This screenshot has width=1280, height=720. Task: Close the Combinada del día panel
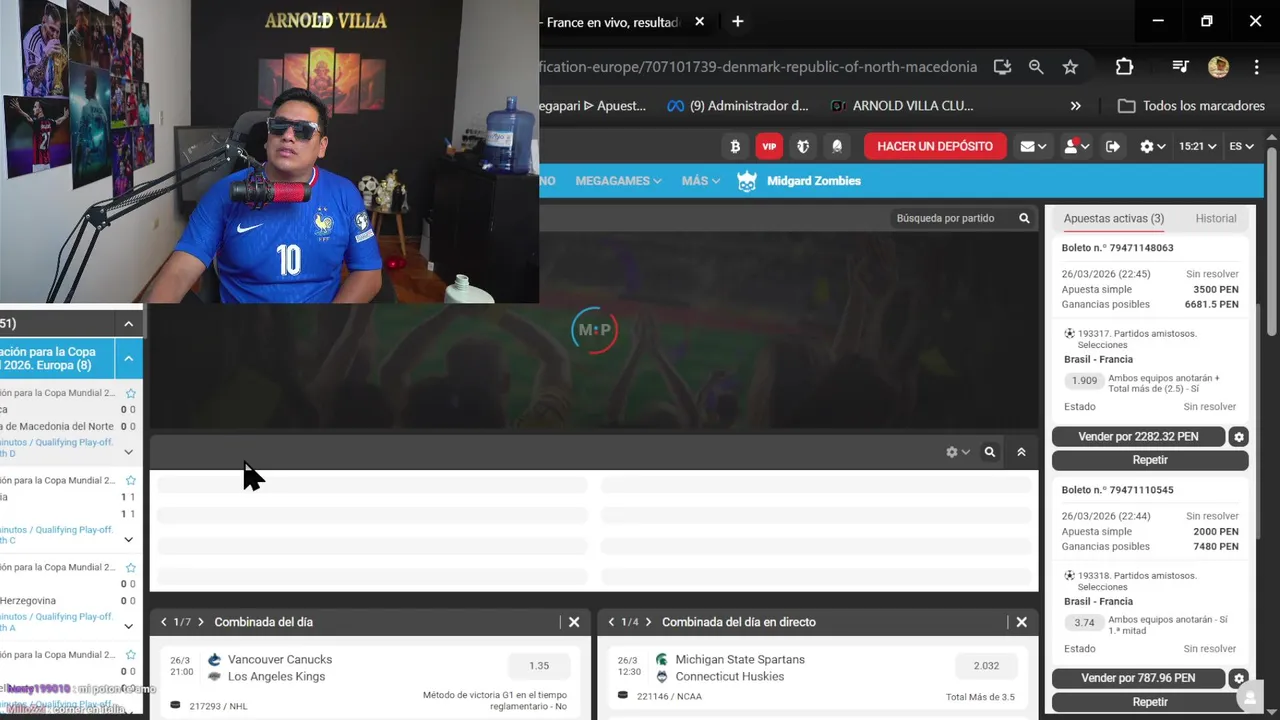tap(574, 622)
